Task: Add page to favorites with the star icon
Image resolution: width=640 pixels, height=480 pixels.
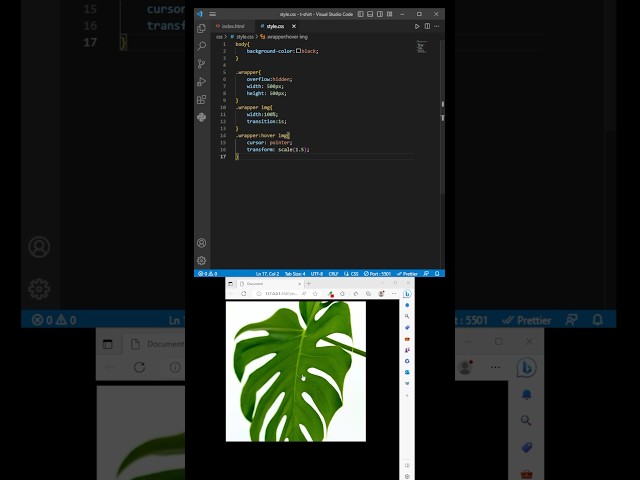Action: point(315,294)
